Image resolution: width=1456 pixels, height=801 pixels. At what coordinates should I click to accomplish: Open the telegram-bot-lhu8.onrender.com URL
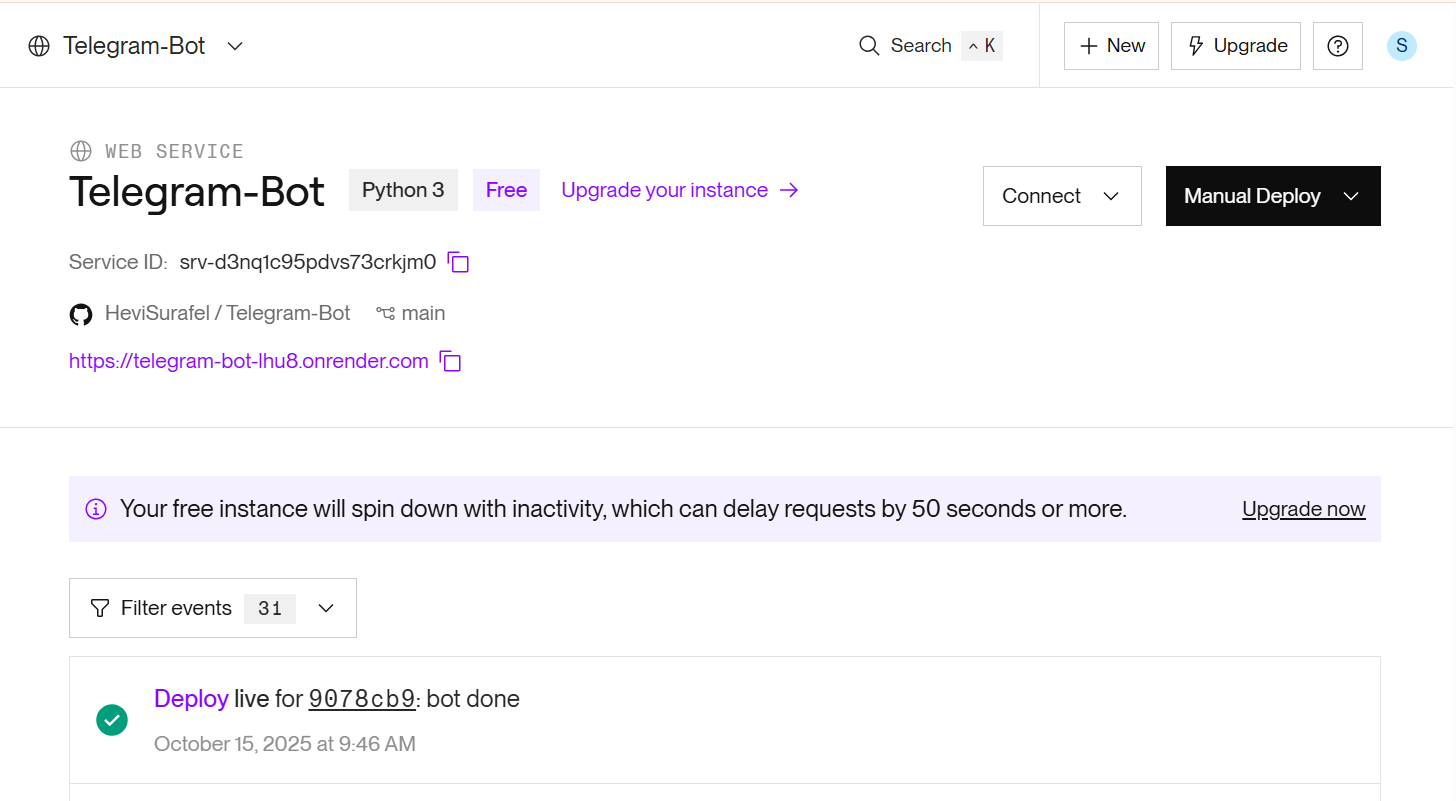tap(248, 361)
